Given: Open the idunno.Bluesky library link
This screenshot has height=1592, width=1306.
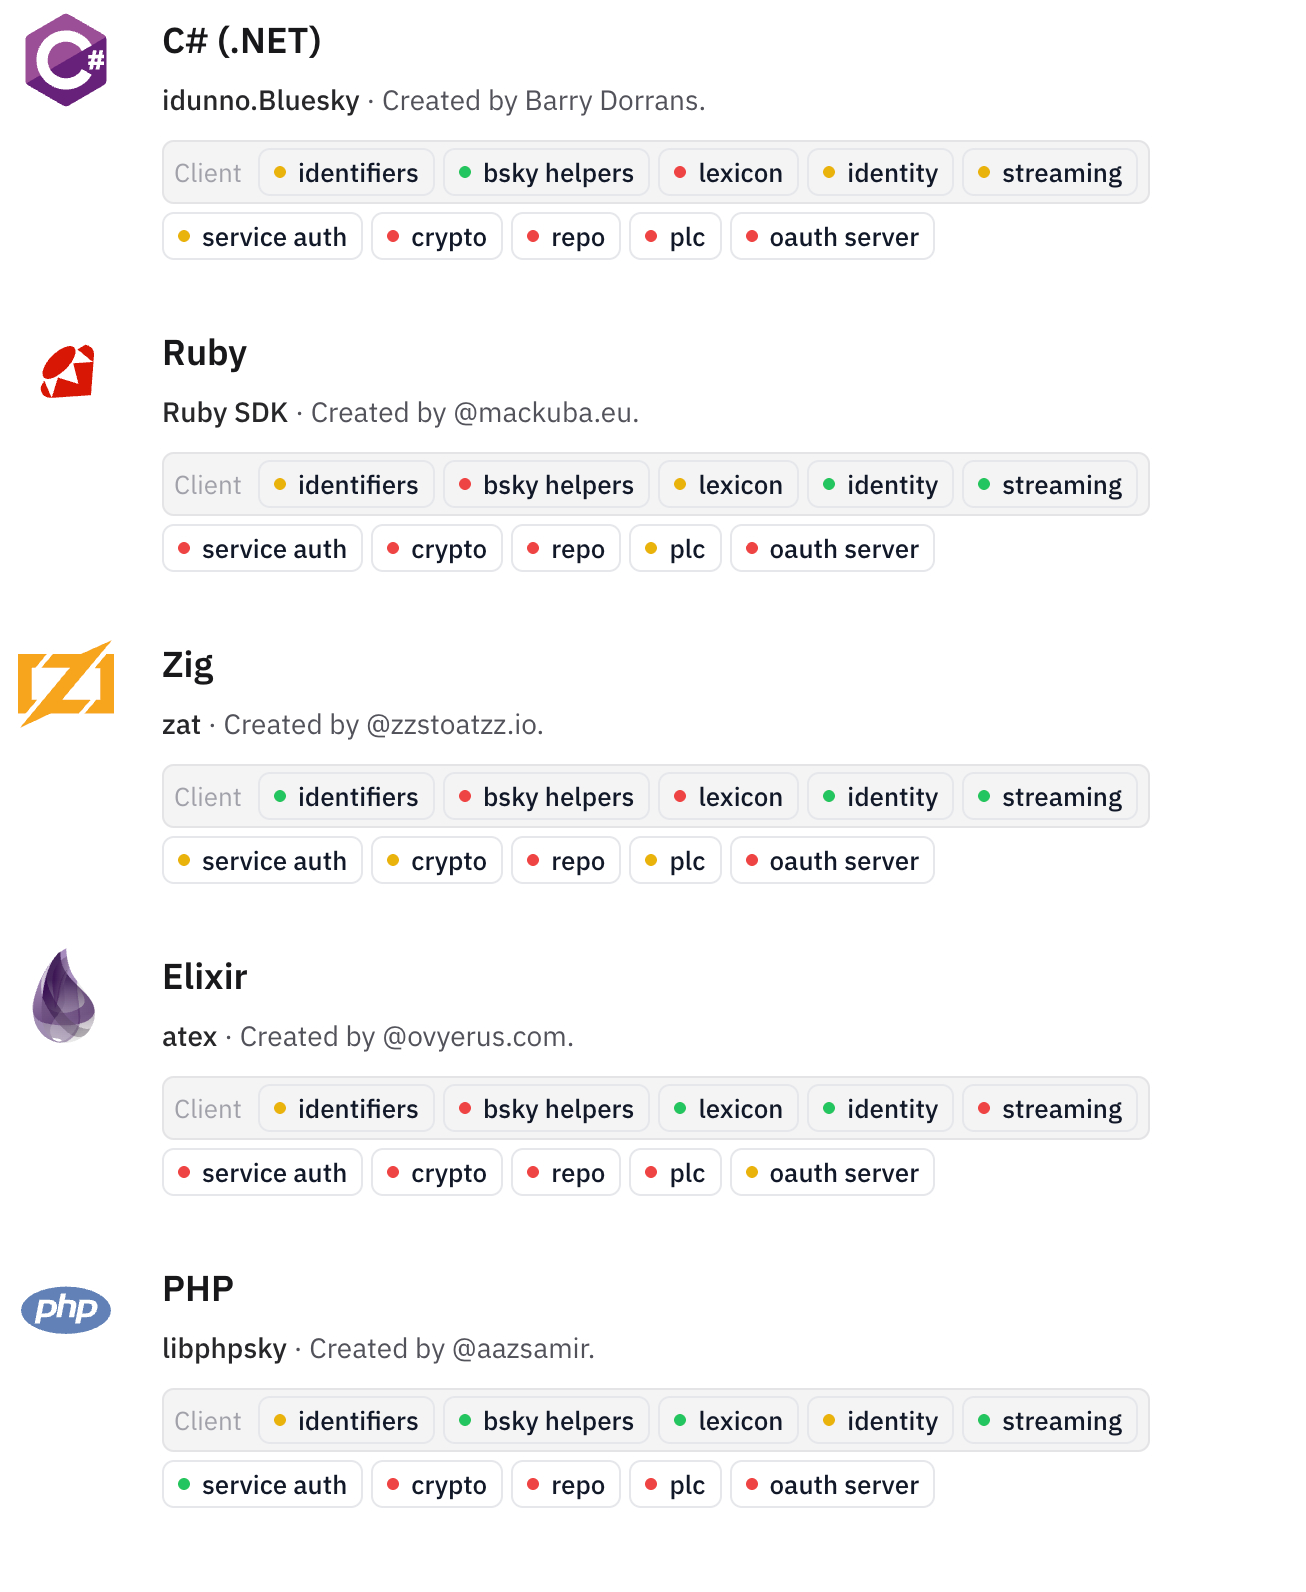Looking at the screenshot, I should tap(260, 101).
